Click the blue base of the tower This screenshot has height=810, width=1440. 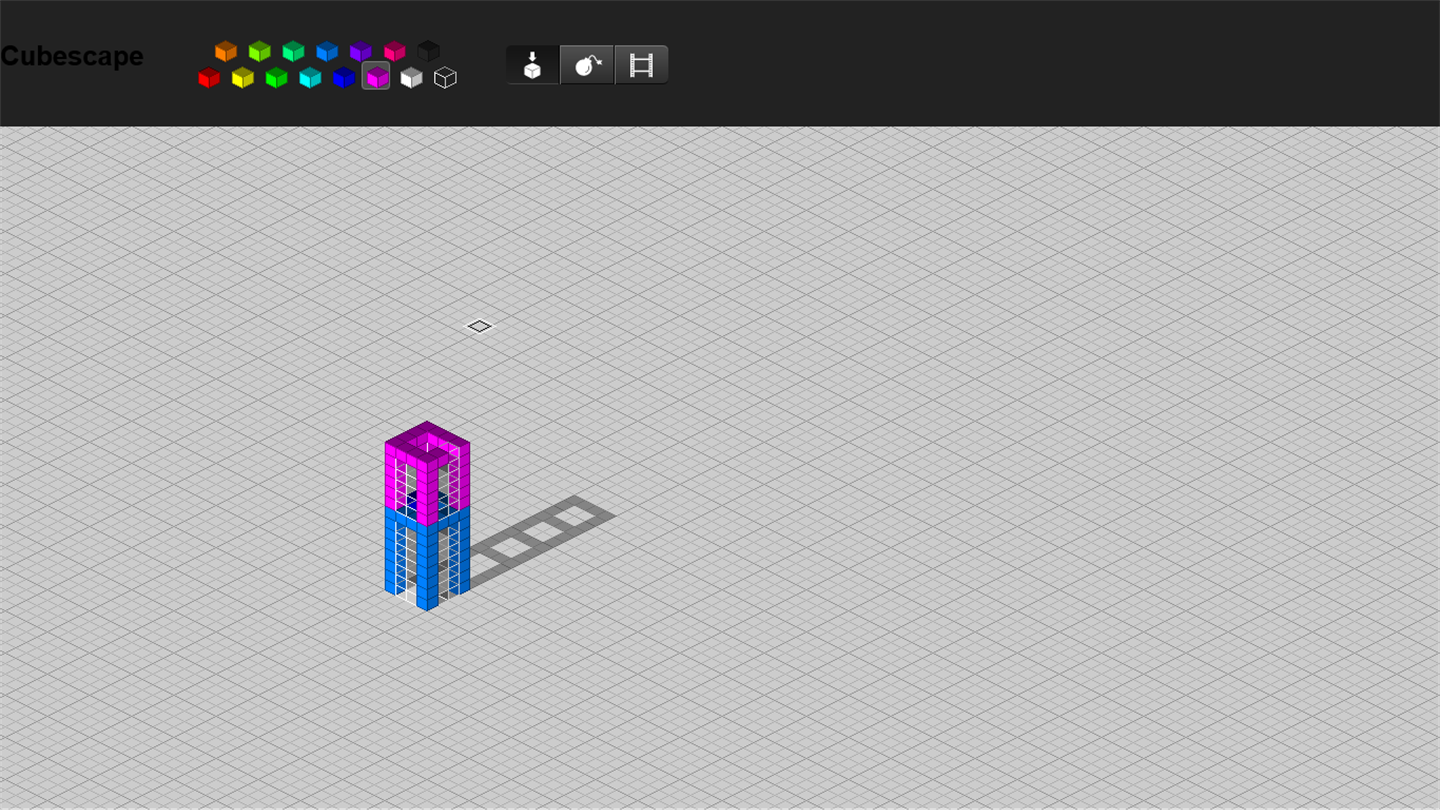(427, 557)
